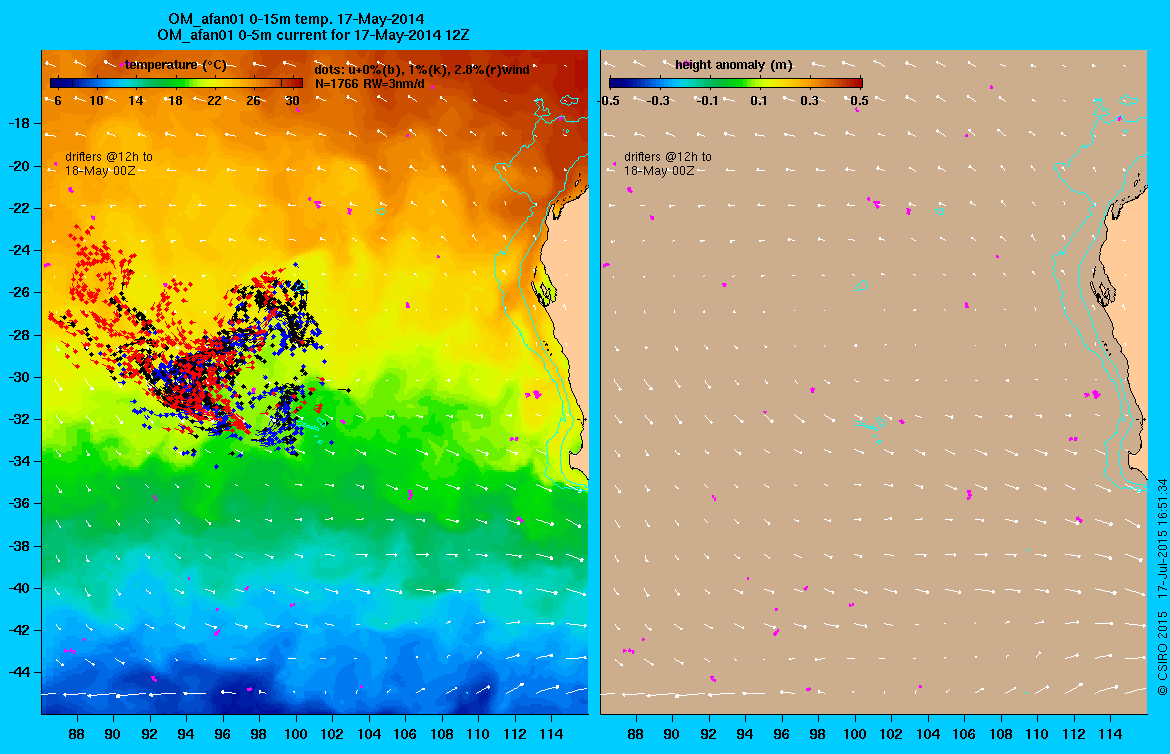
Task: Click the temperature color scale bar
Action: pos(176,83)
